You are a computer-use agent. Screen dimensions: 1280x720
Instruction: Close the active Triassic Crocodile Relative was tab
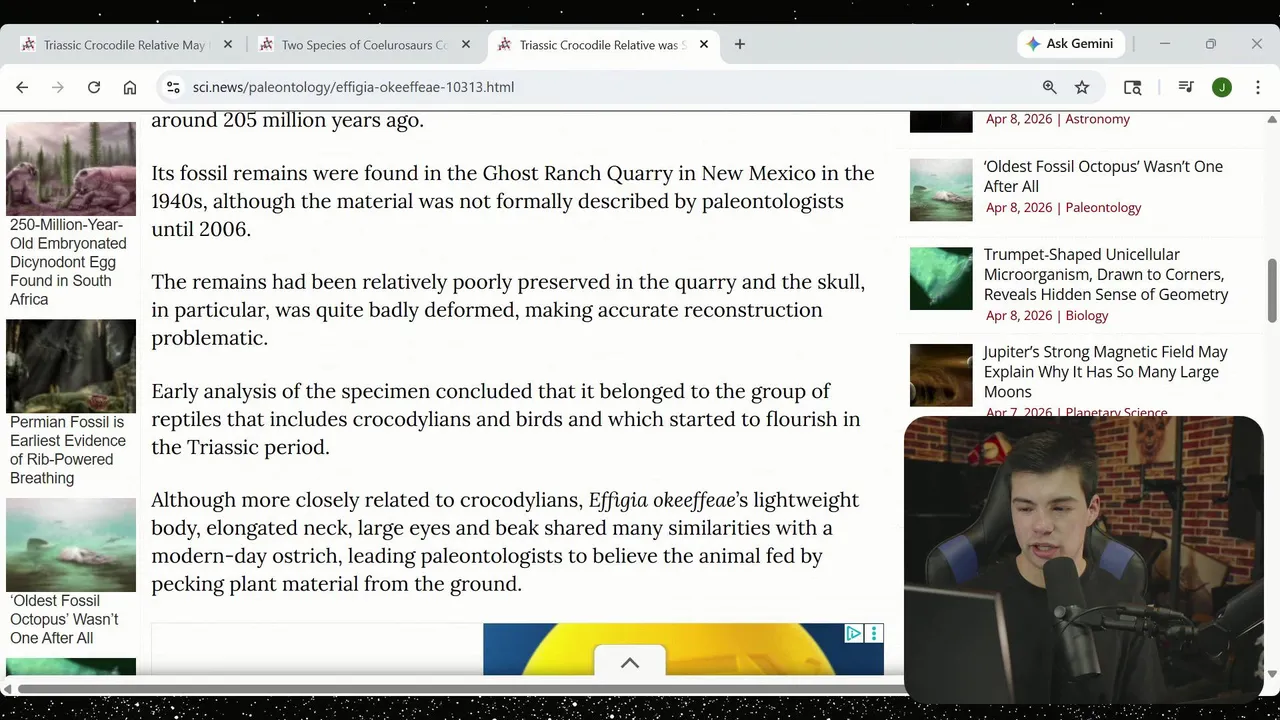704,44
